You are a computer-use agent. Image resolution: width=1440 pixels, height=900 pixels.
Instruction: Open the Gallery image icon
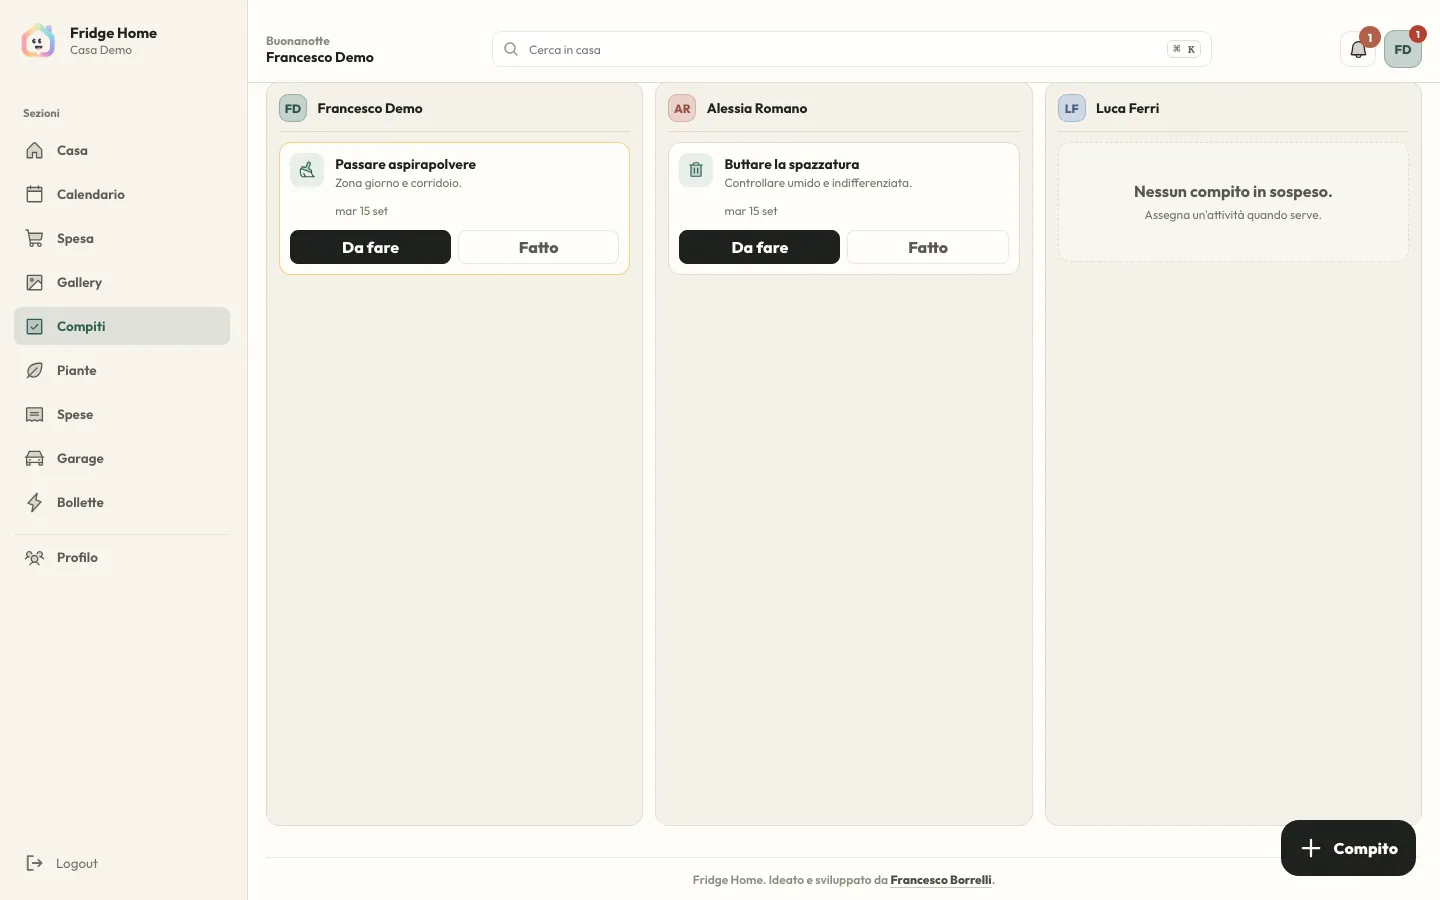[35, 282]
